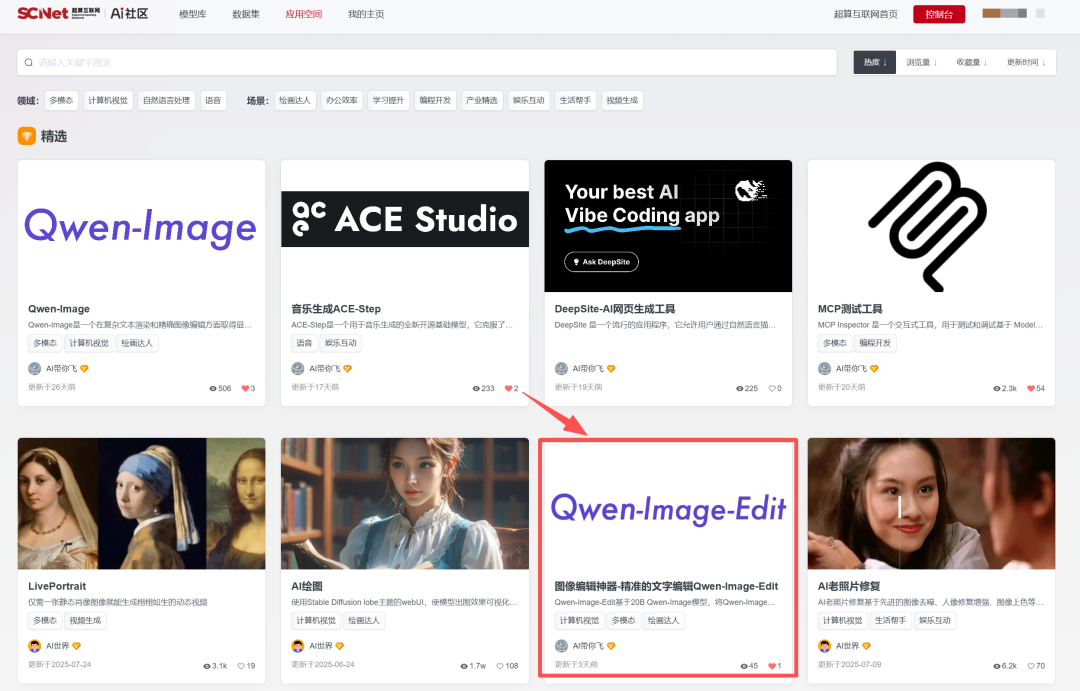Click 生活帮手 tag on AI老照片修复 card
The width and height of the screenshot is (1080, 691).
click(x=891, y=621)
